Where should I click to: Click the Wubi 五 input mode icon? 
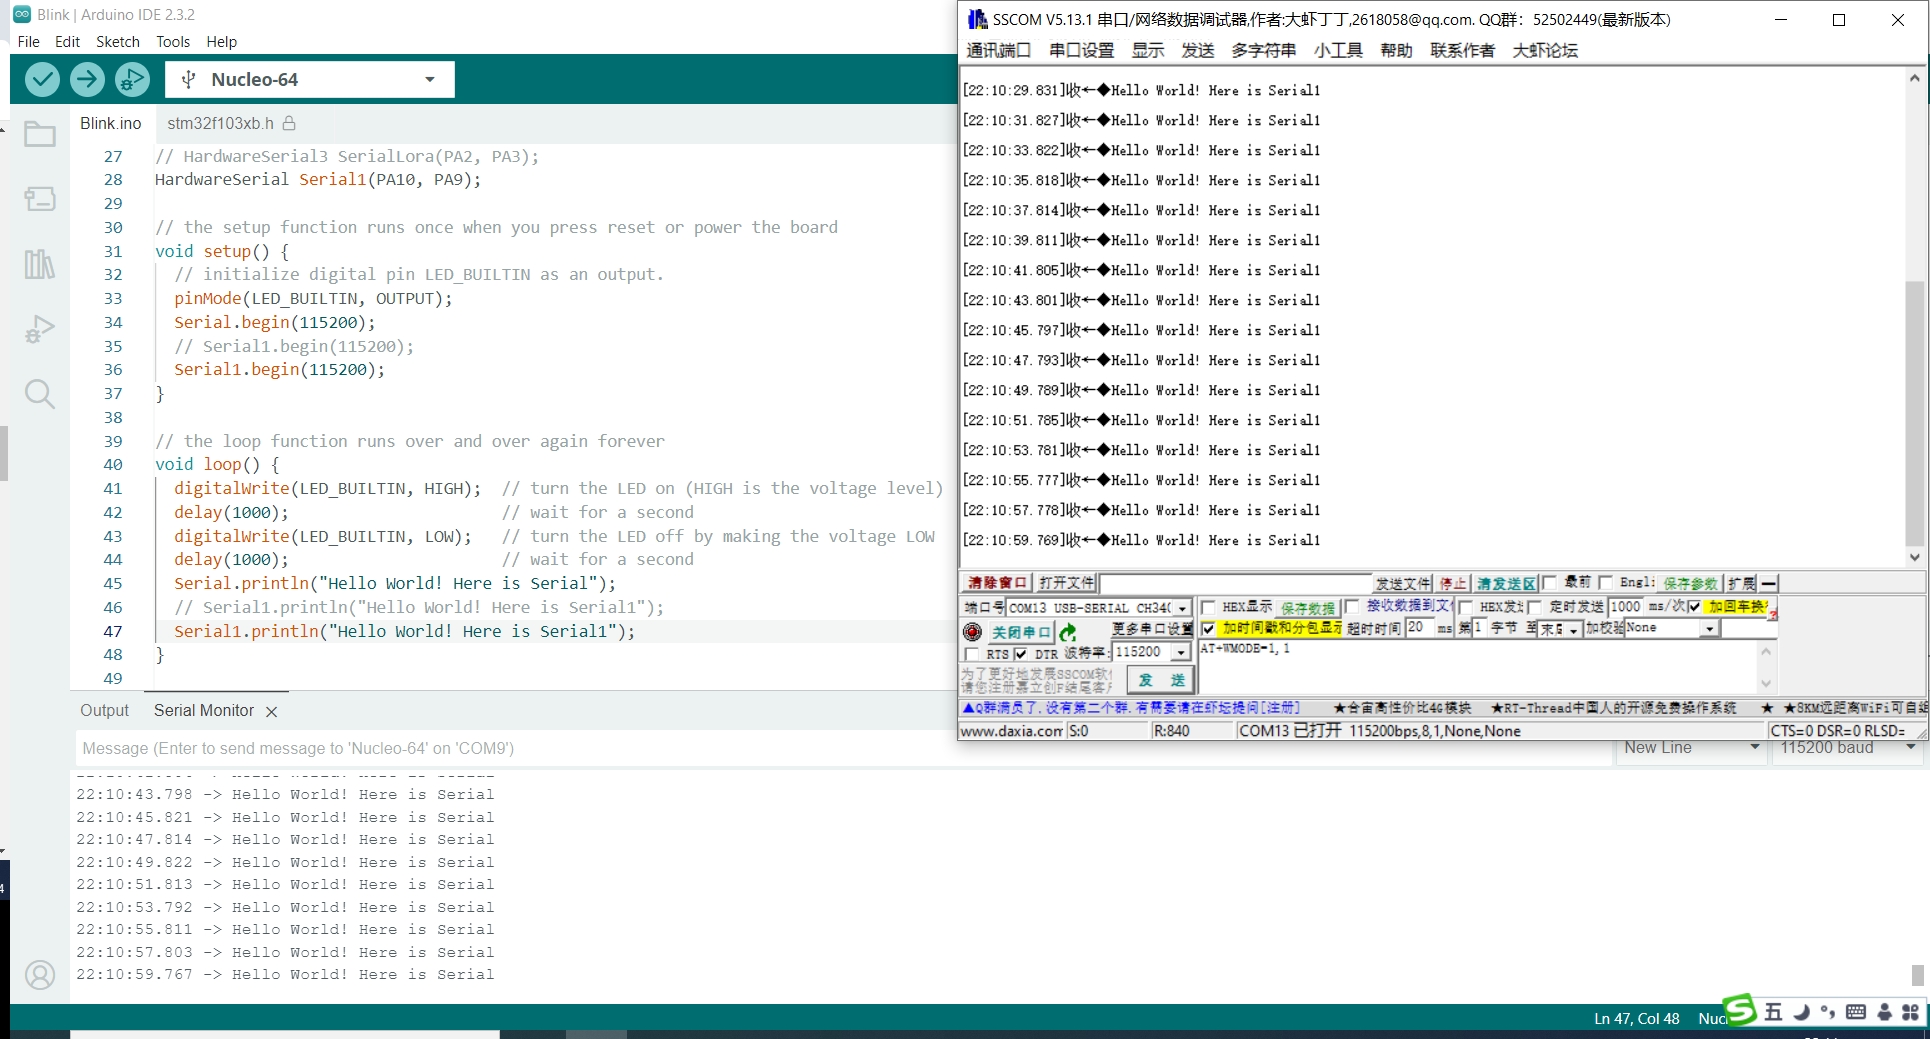pos(1773,1012)
